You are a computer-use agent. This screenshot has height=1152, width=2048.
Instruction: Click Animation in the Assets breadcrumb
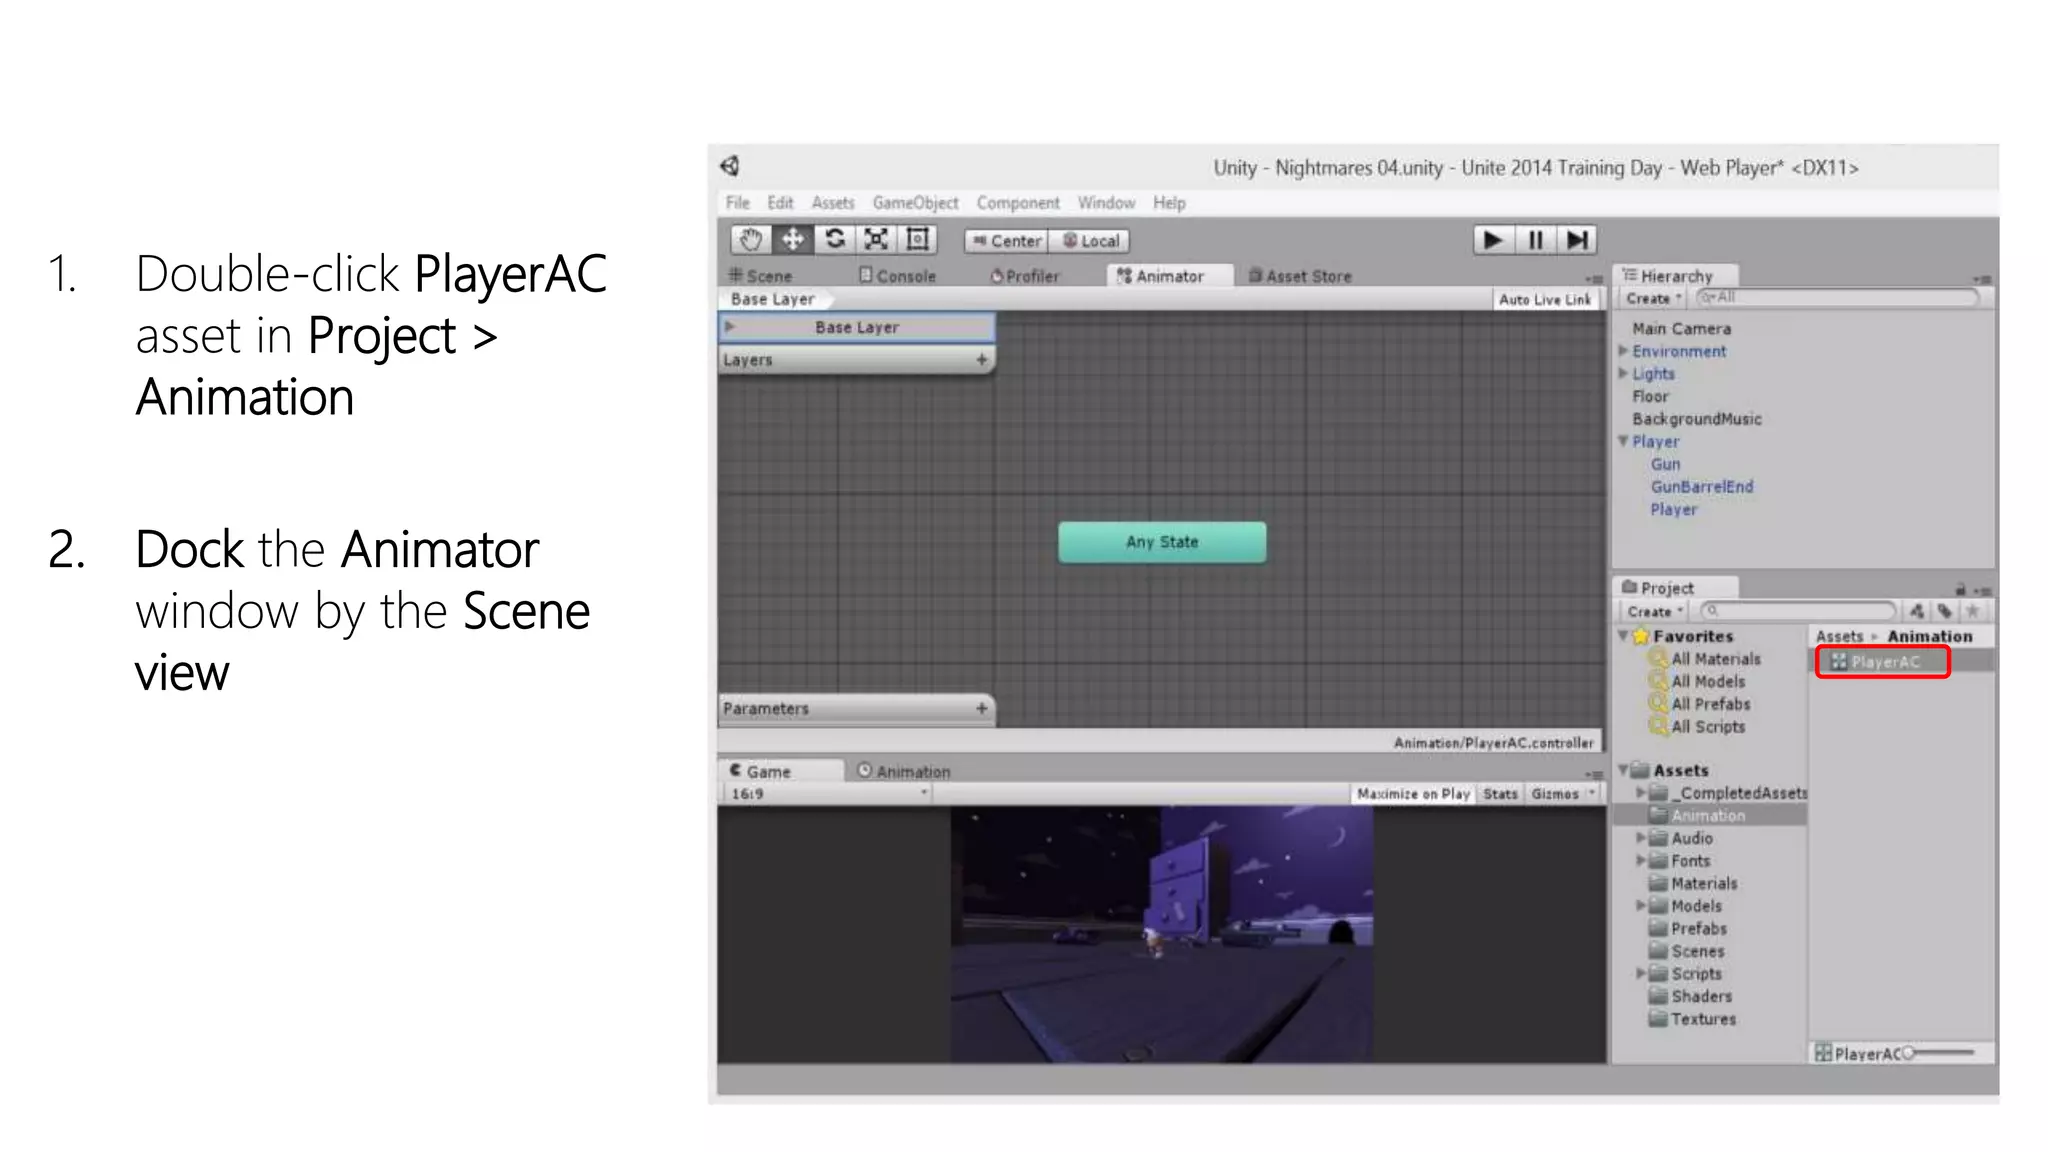(x=1929, y=636)
